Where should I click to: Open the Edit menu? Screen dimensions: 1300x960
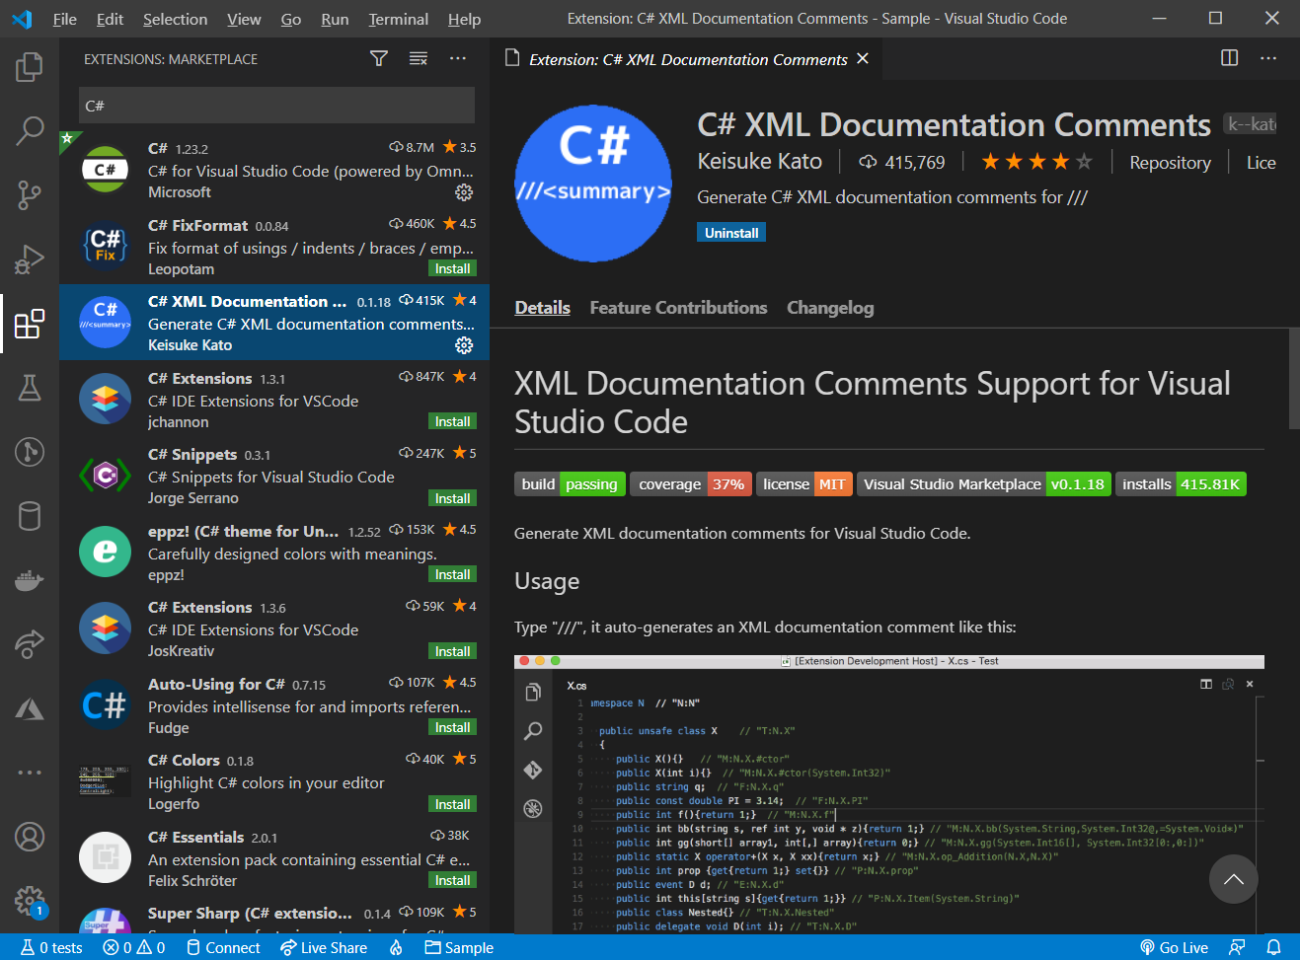pyautogui.click(x=110, y=19)
